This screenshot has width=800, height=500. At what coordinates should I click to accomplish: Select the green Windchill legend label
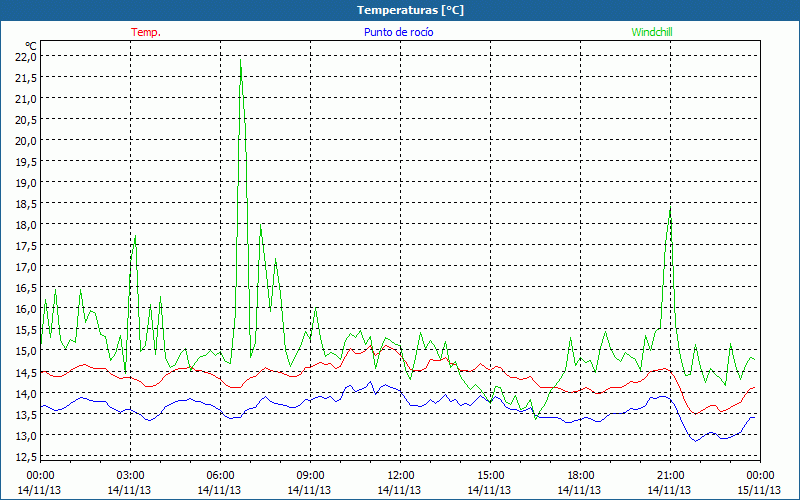pos(652,32)
